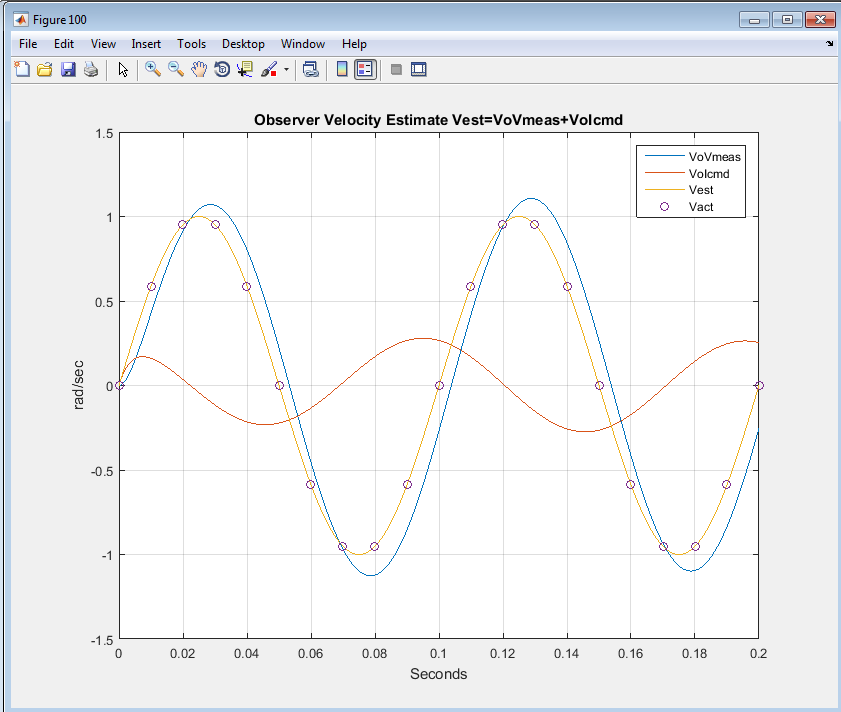Click the Vact marker at 0.05 seconds
Screen dimensions: 841x712
(x=279, y=385)
